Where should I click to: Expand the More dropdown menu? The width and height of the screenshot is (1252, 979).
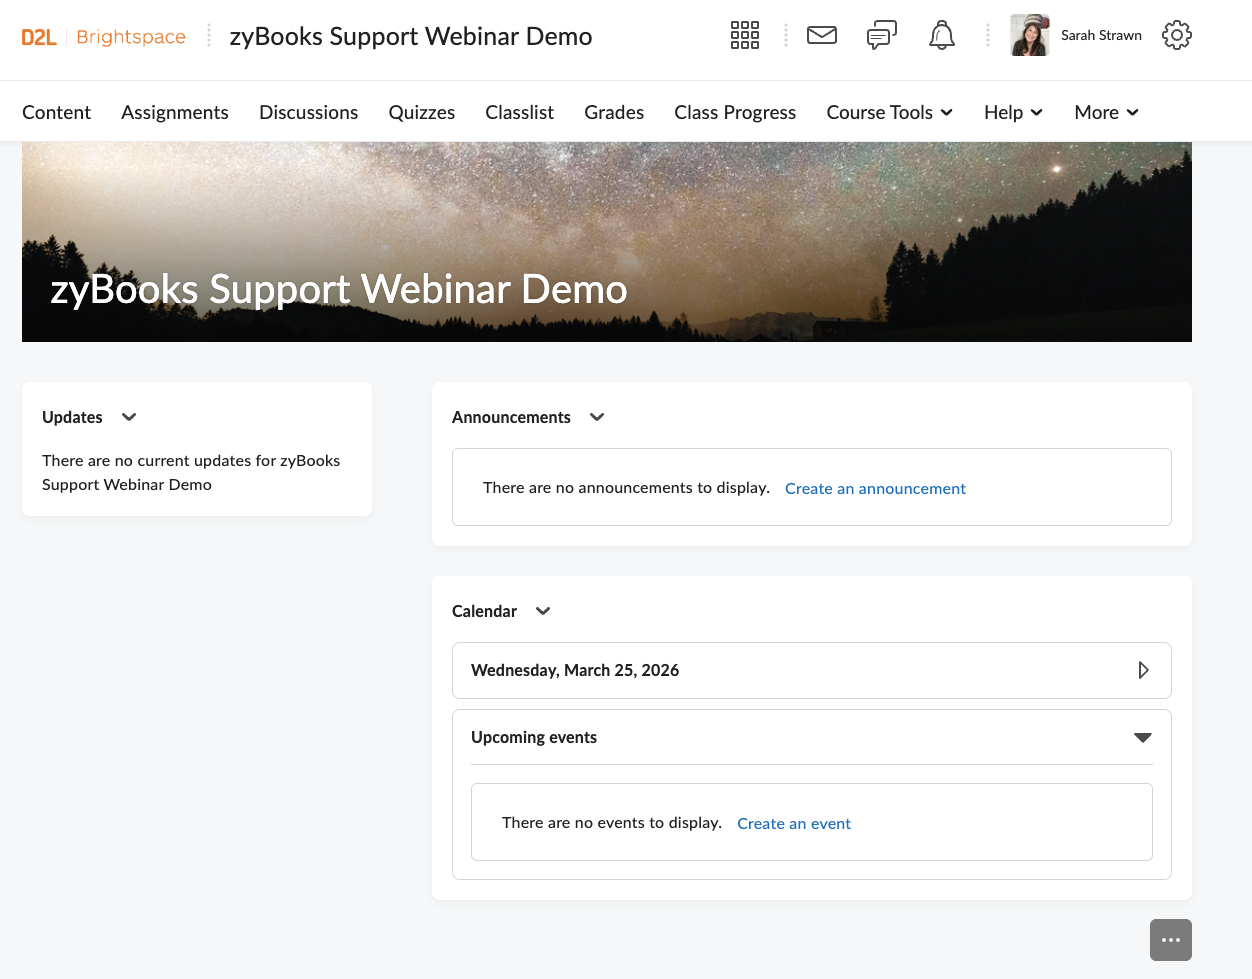pyautogui.click(x=1107, y=112)
